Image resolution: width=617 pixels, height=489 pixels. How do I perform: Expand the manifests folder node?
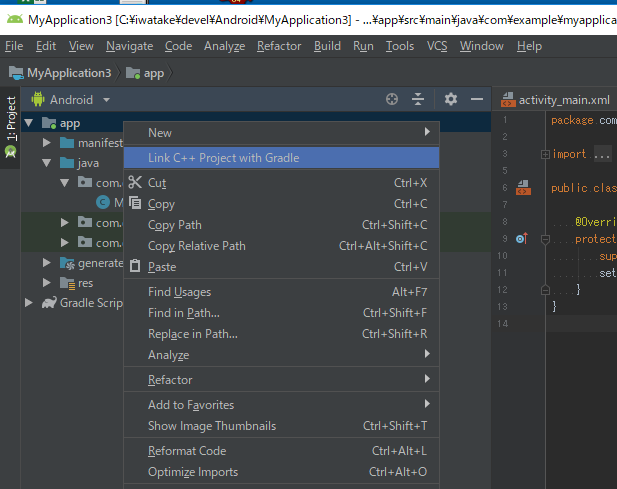46,143
